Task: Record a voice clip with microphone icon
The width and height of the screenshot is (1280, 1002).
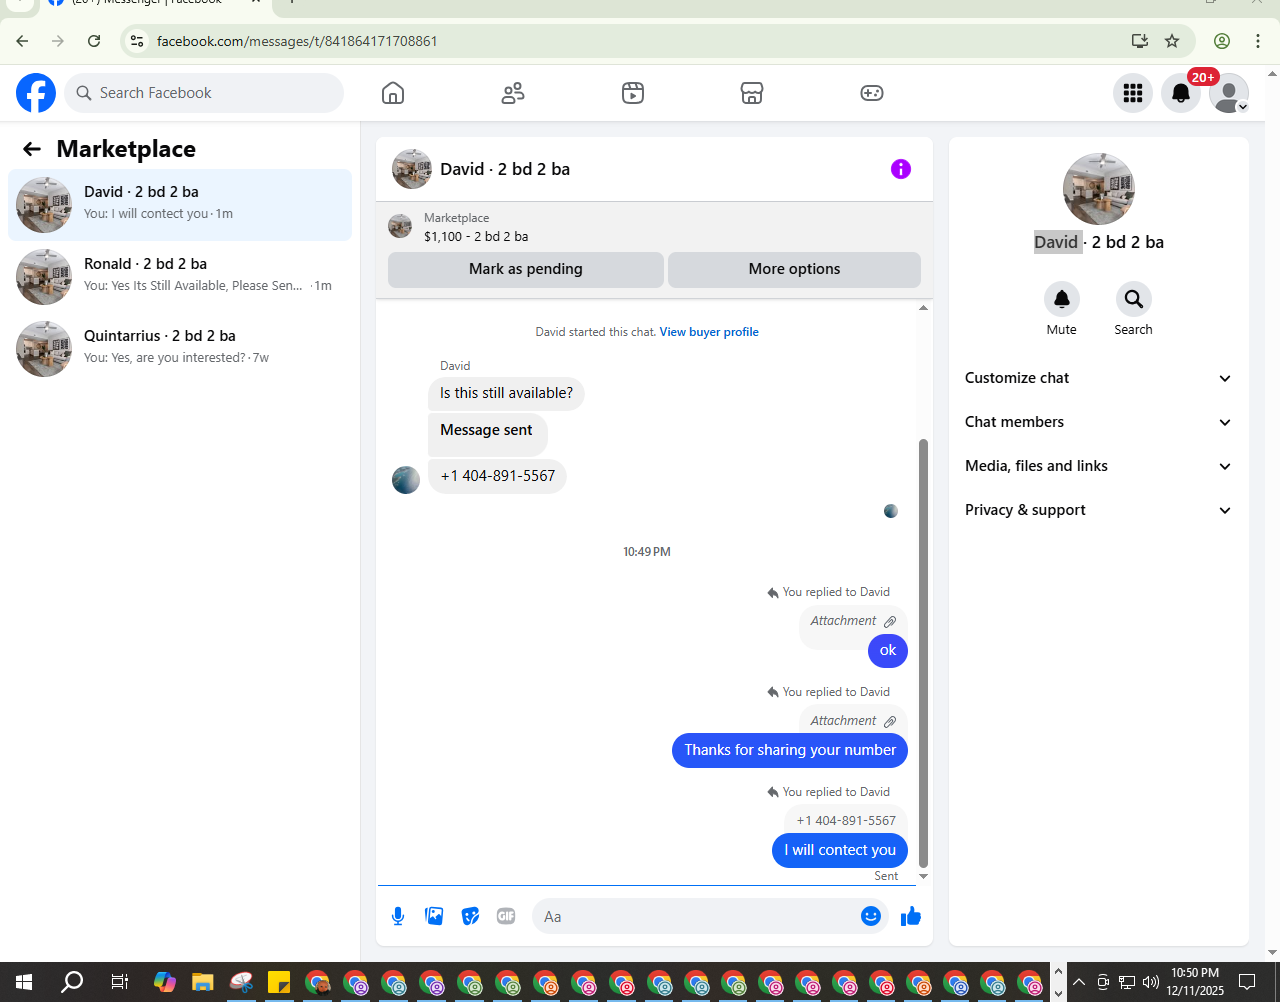Action: point(398,916)
